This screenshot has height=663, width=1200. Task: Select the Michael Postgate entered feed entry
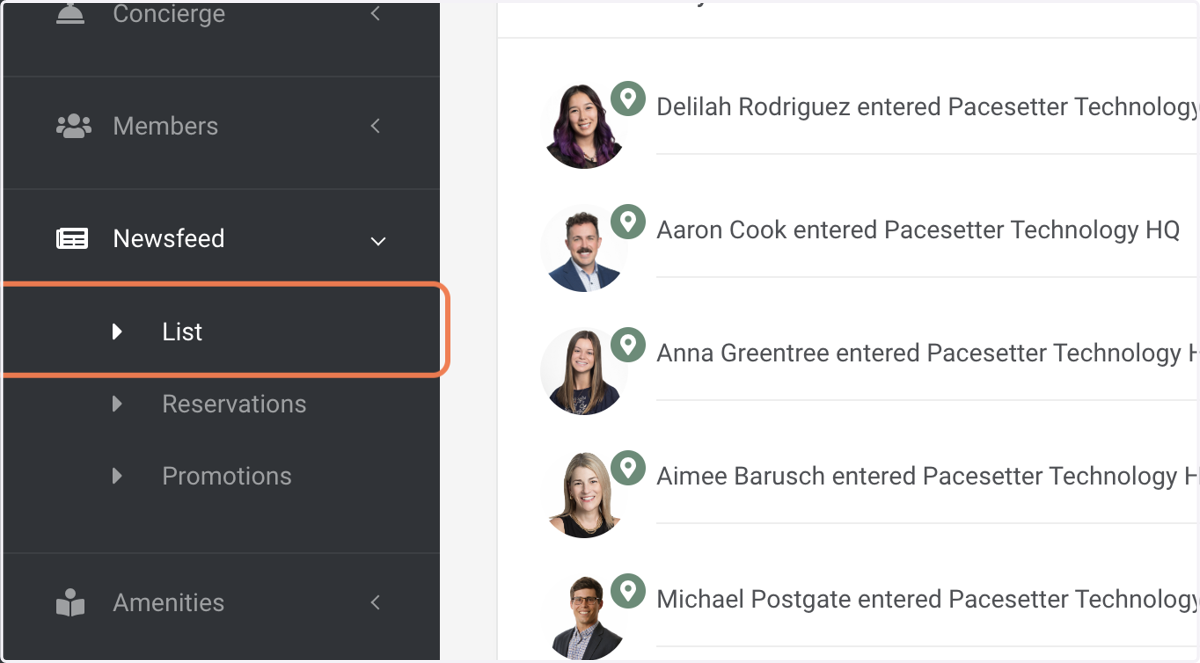[x=926, y=599]
